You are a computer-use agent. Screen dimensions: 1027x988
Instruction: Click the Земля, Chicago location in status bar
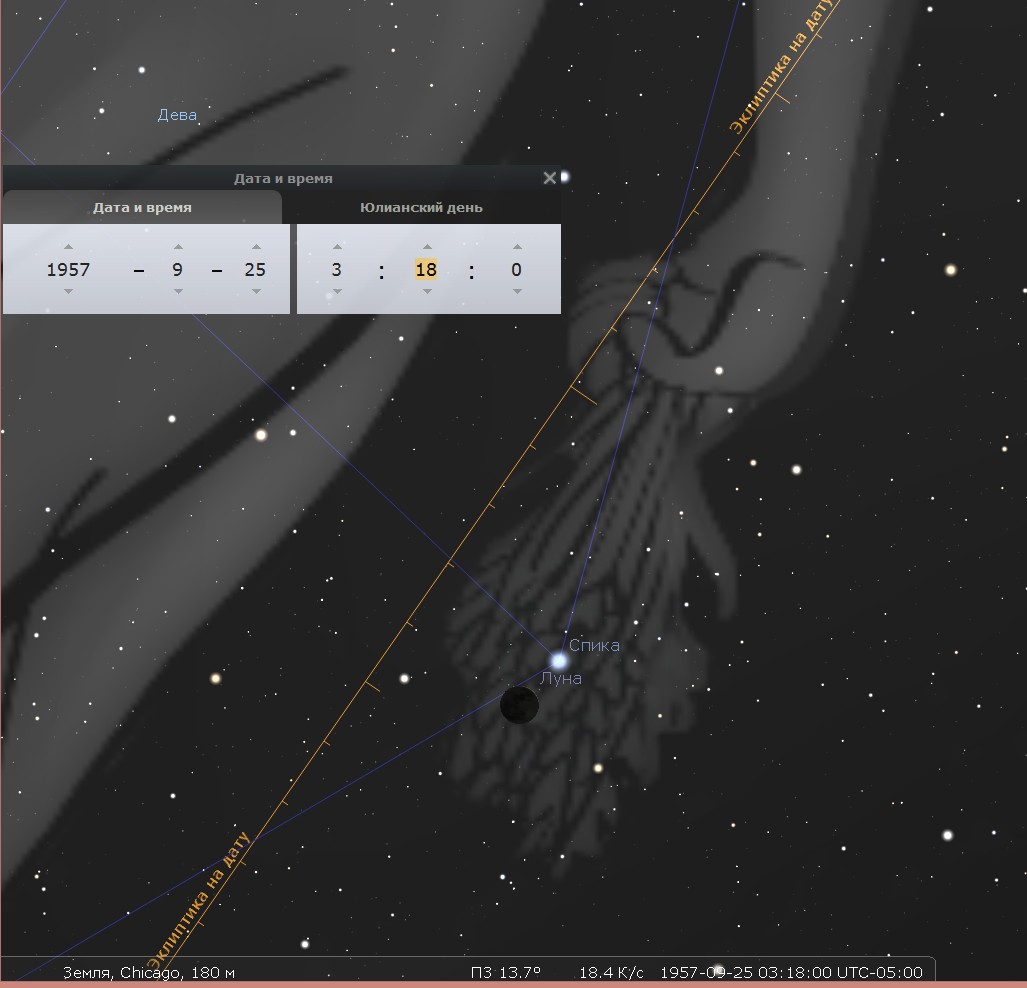tap(149, 972)
